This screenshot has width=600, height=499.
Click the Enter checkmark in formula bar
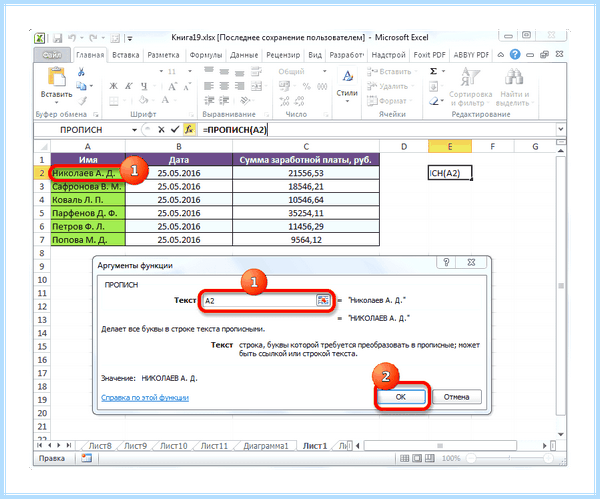[x=175, y=130]
